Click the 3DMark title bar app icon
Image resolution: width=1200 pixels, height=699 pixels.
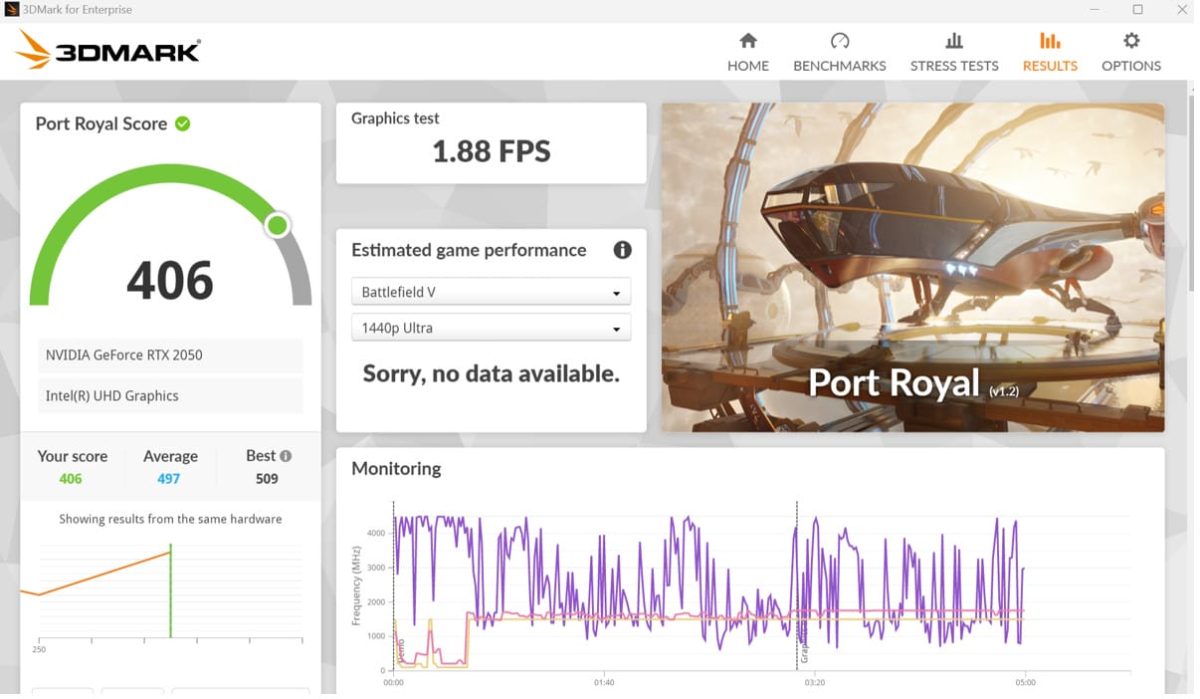pos(11,10)
